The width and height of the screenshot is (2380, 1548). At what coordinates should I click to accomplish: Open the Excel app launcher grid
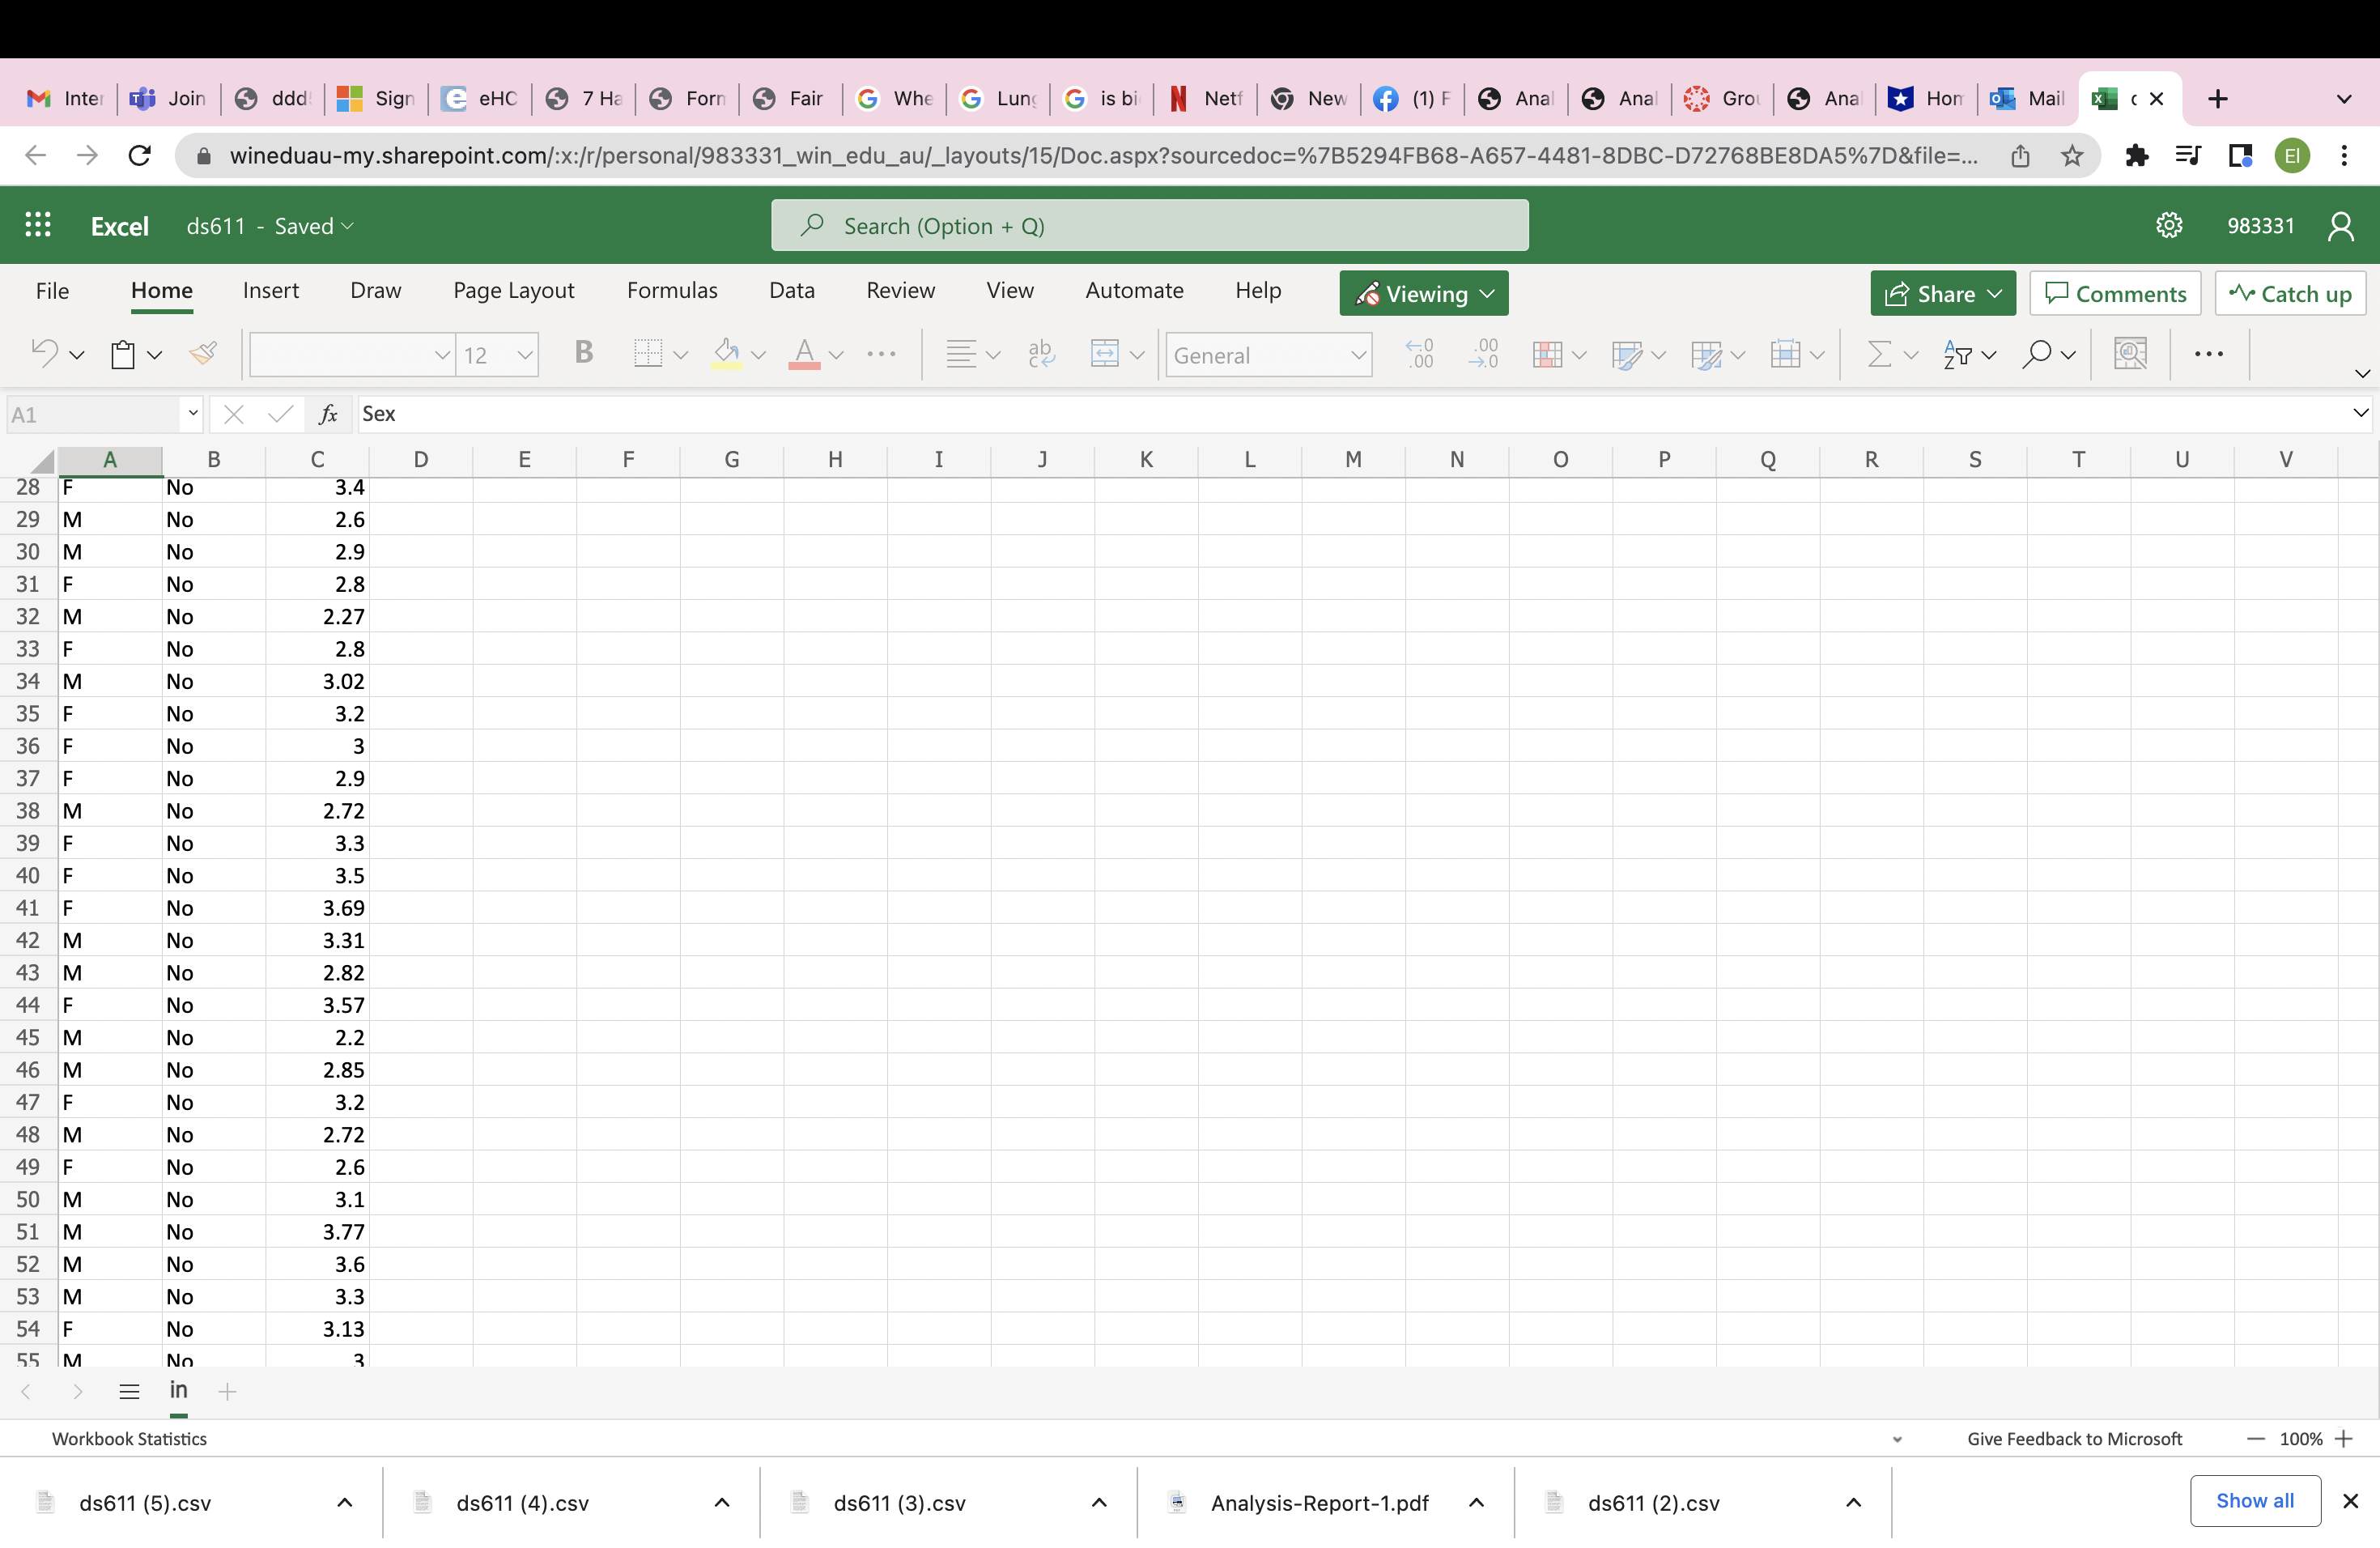click(x=38, y=225)
